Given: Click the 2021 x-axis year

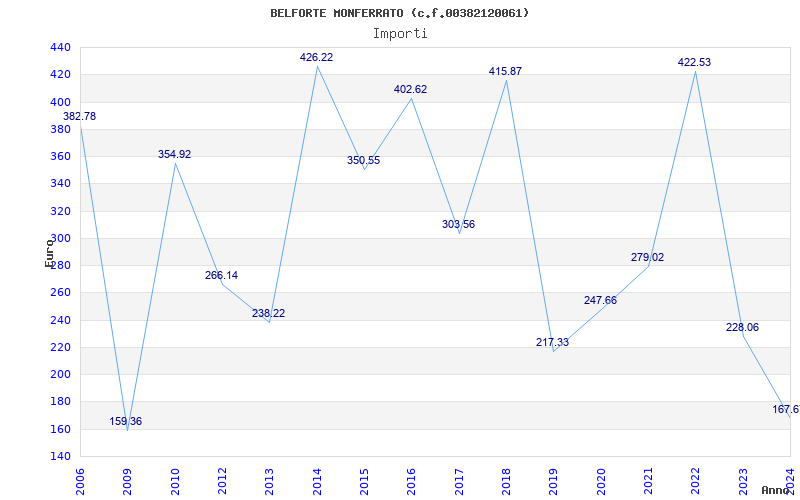Looking at the screenshot, I should (x=648, y=482).
